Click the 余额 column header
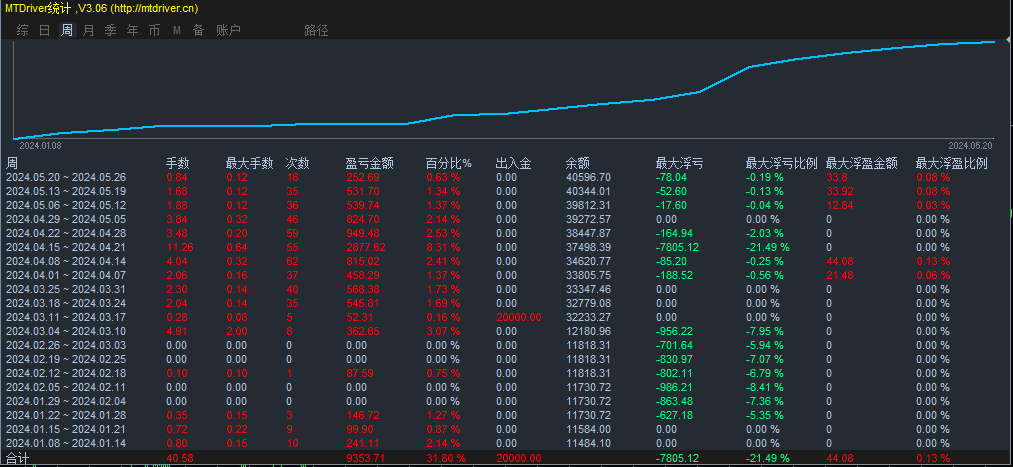The width and height of the screenshot is (1013, 467). [578, 163]
